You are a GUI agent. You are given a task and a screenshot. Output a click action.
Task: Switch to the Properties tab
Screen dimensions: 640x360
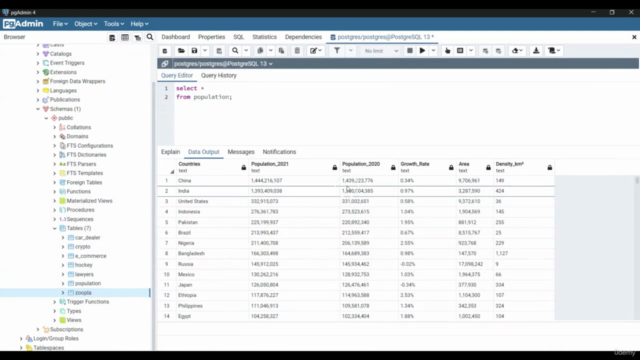[211, 37]
